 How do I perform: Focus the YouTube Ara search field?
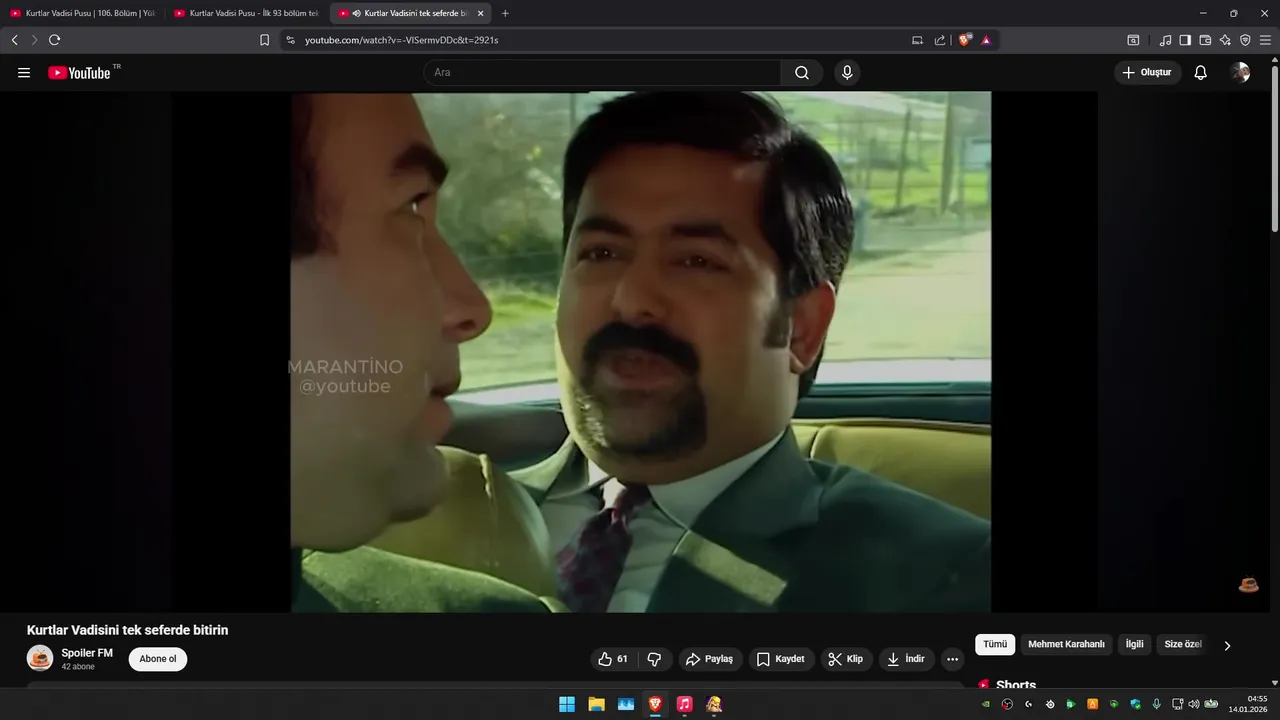602,73
